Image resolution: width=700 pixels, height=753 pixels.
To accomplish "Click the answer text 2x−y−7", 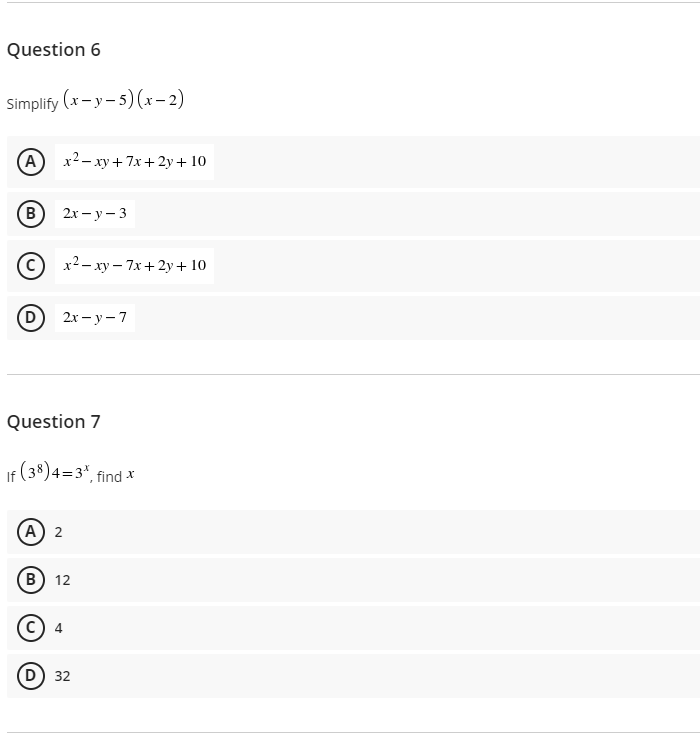I will [95, 317].
